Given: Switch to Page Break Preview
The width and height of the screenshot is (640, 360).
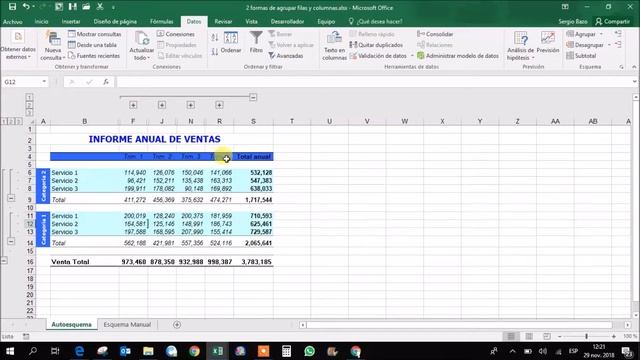Looking at the screenshot, I should coord(547,336).
